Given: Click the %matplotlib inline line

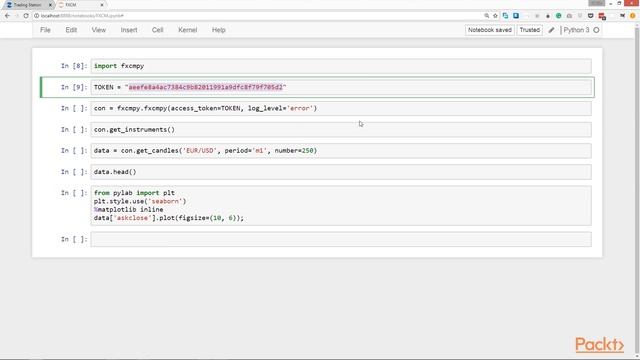Looking at the screenshot, I should coord(129,210).
